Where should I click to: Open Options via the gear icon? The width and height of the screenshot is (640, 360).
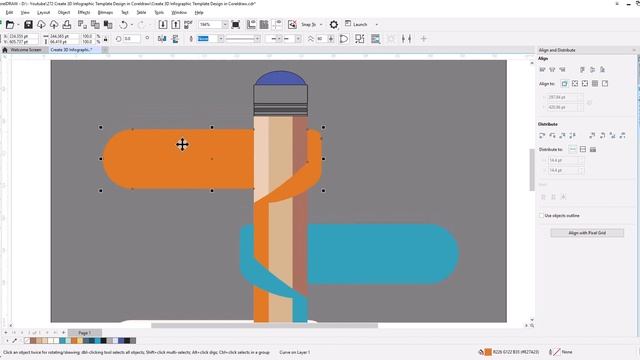333,24
